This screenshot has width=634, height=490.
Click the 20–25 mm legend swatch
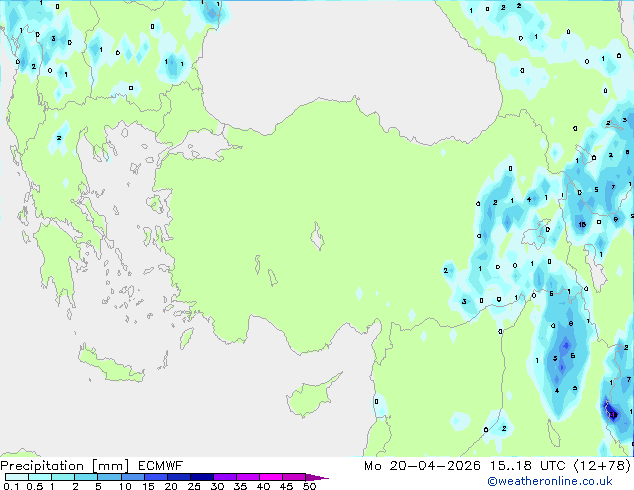[178, 477]
